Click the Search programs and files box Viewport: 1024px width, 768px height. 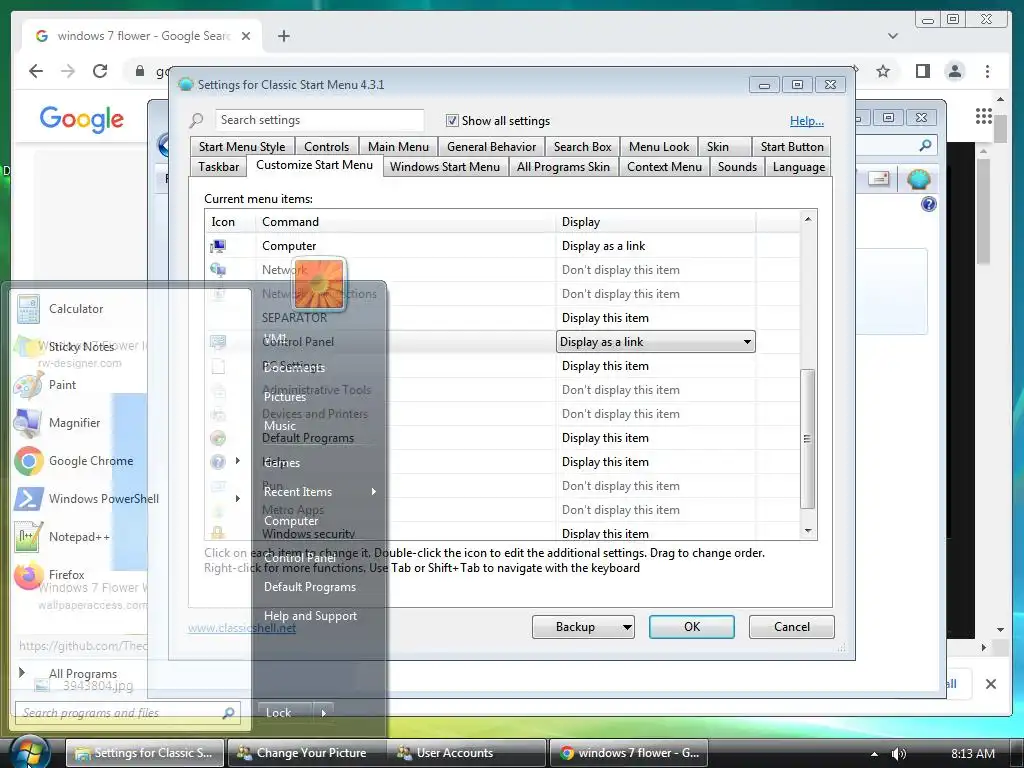point(128,712)
